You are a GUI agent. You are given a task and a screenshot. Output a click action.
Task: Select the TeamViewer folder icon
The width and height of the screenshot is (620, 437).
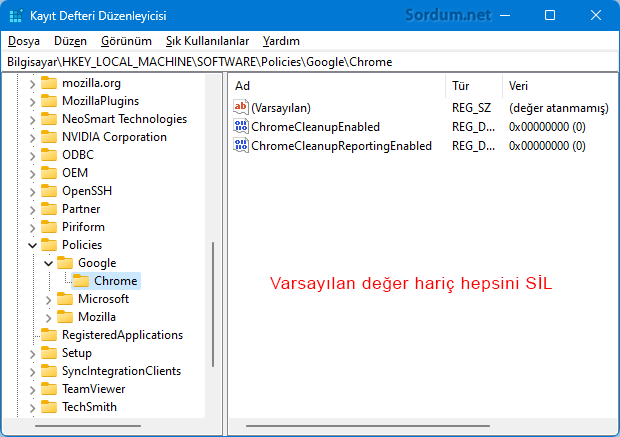(49, 389)
